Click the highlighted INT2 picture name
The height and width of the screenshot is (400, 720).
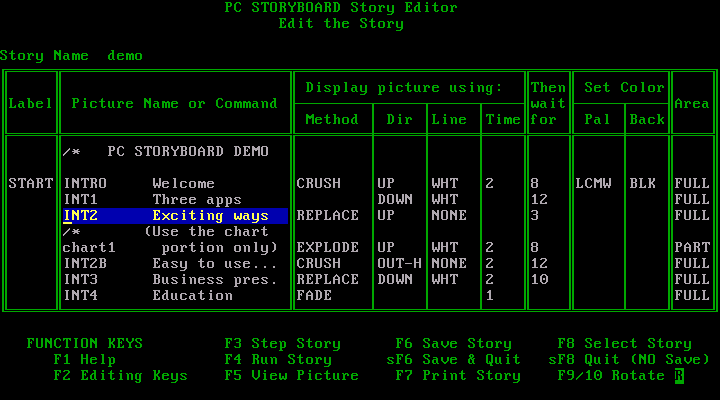(x=80, y=216)
